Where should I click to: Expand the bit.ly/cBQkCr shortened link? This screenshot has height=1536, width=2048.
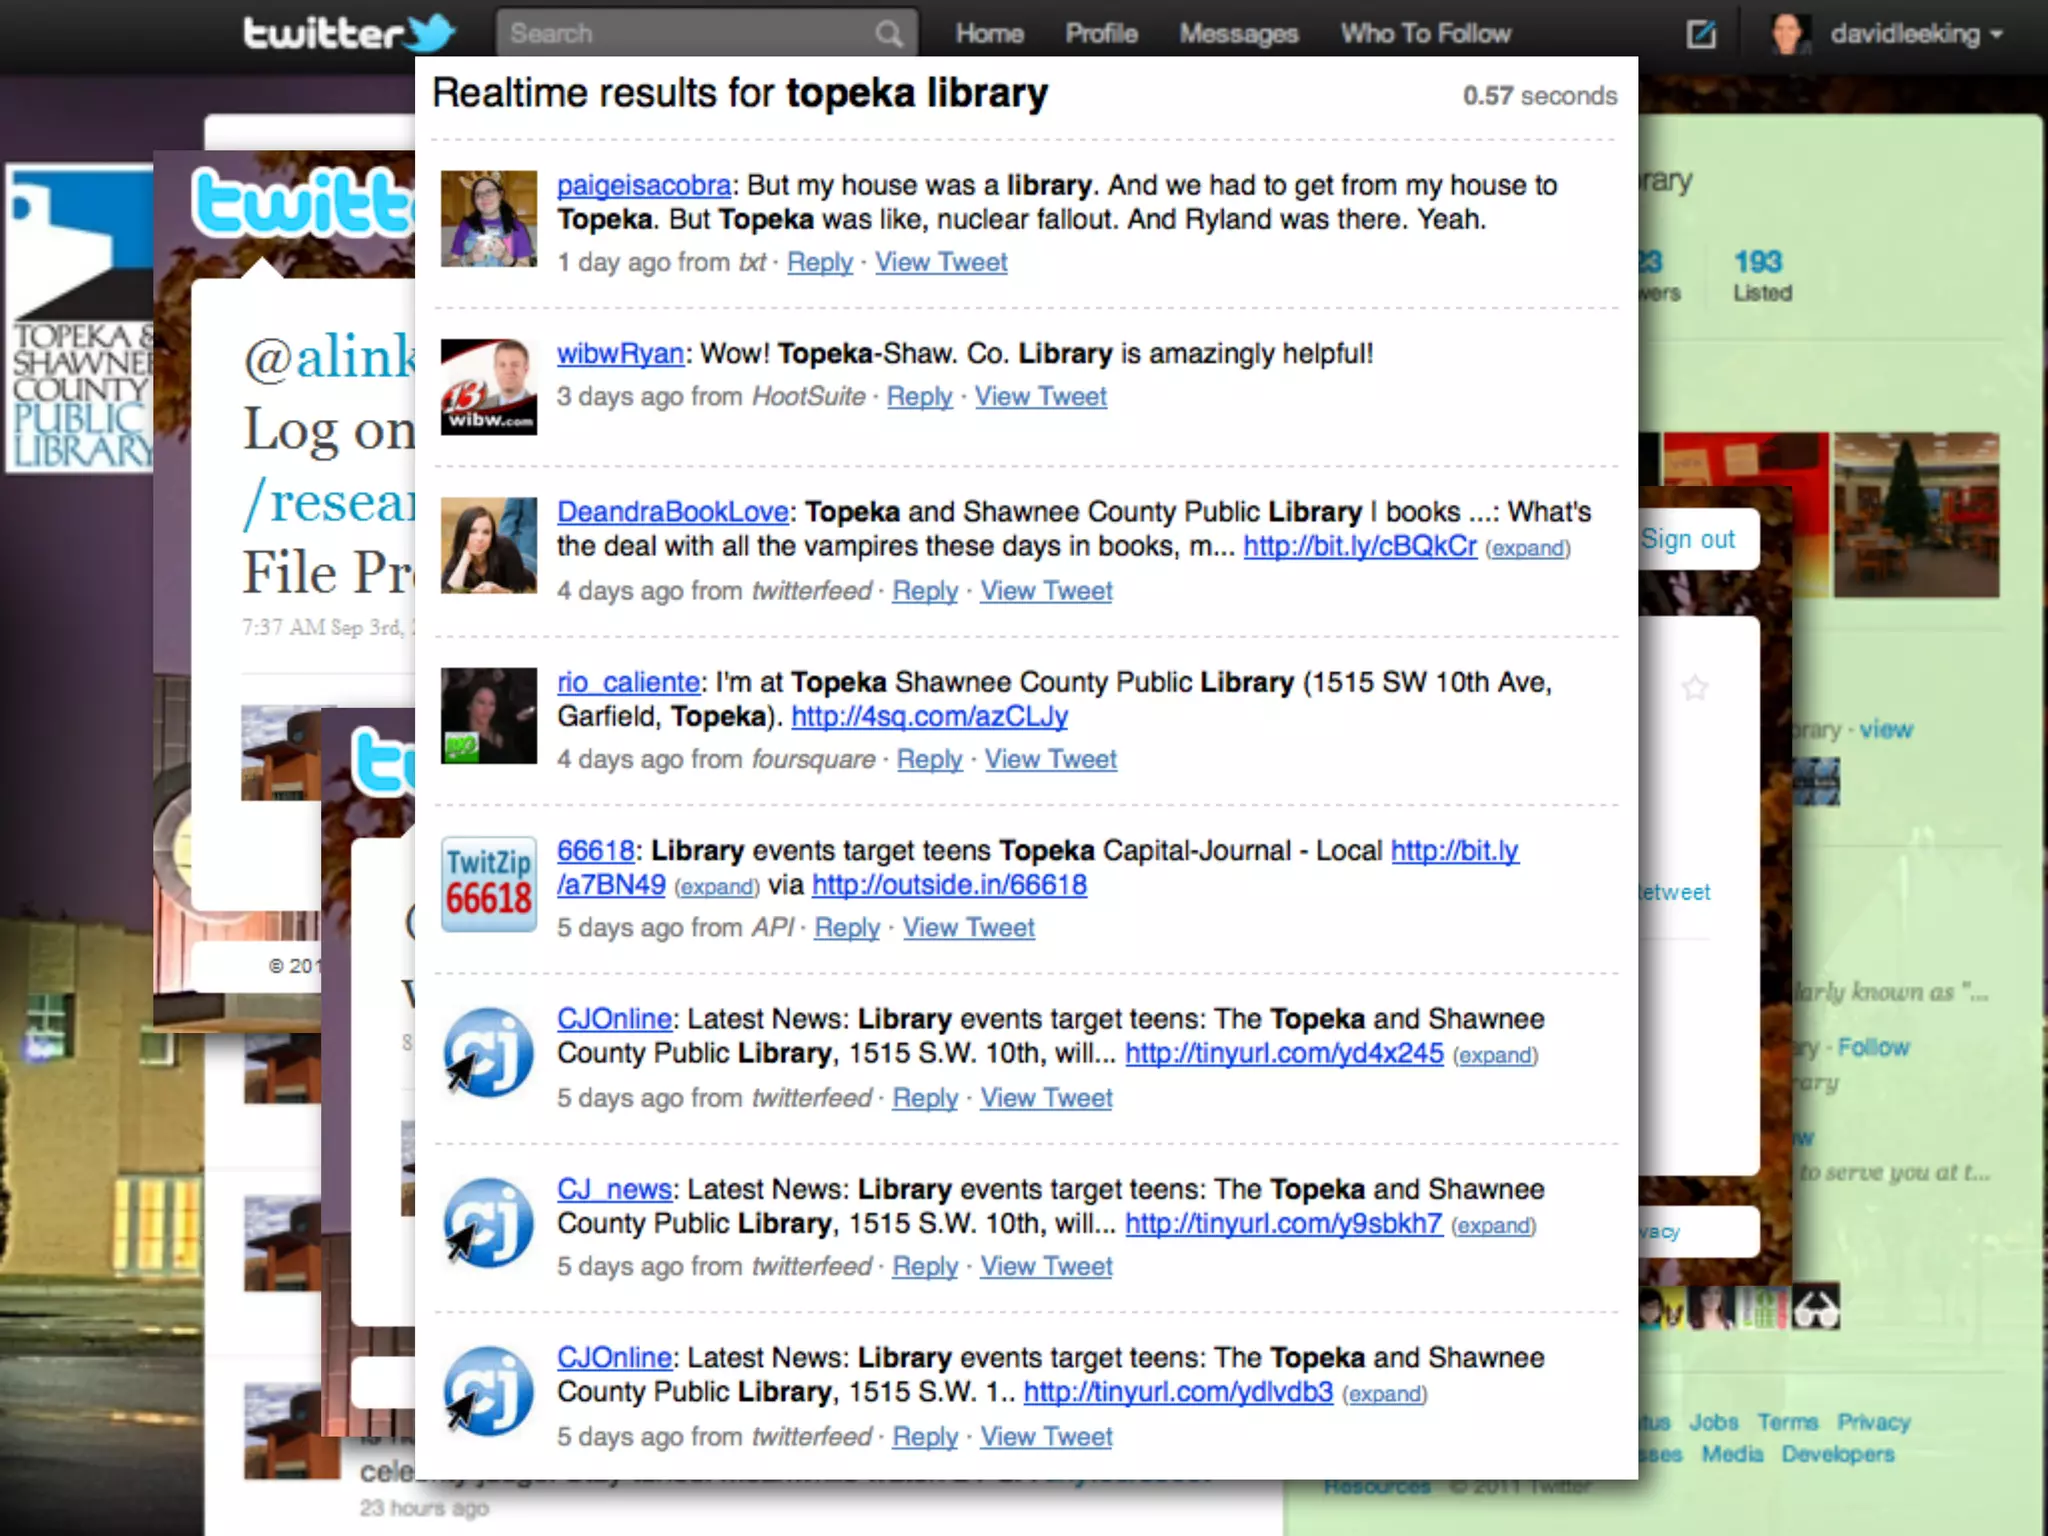pyautogui.click(x=1527, y=549)
